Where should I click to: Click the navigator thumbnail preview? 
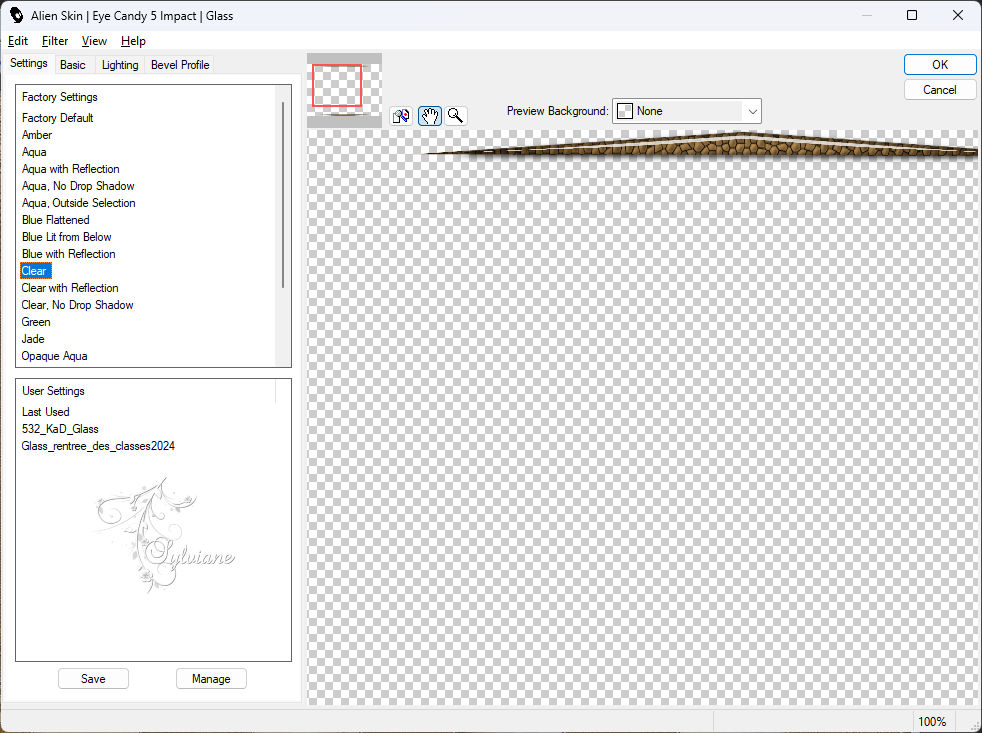click(x=344, y=90)
